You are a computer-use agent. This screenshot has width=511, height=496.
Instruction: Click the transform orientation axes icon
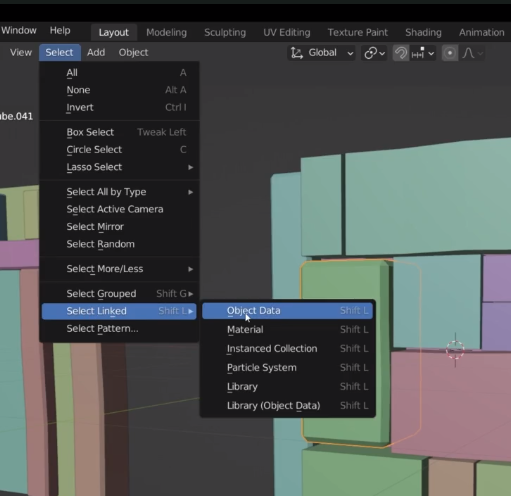pos(296,53)
